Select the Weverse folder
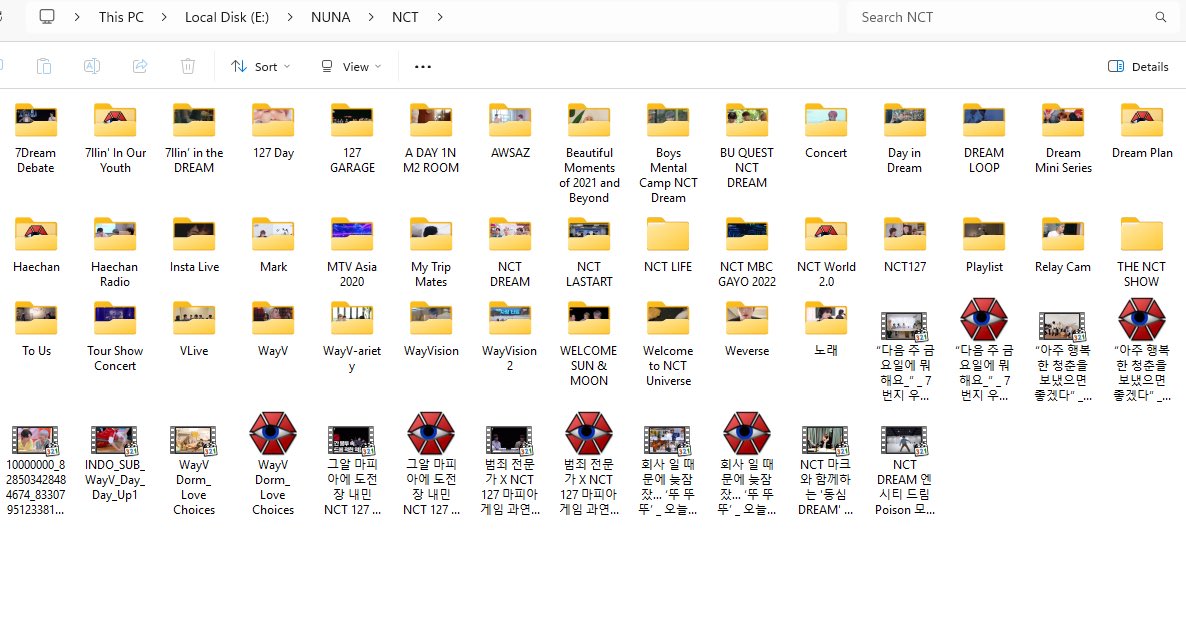Screen dimensions: 1186x634 (x=747, y=329)
